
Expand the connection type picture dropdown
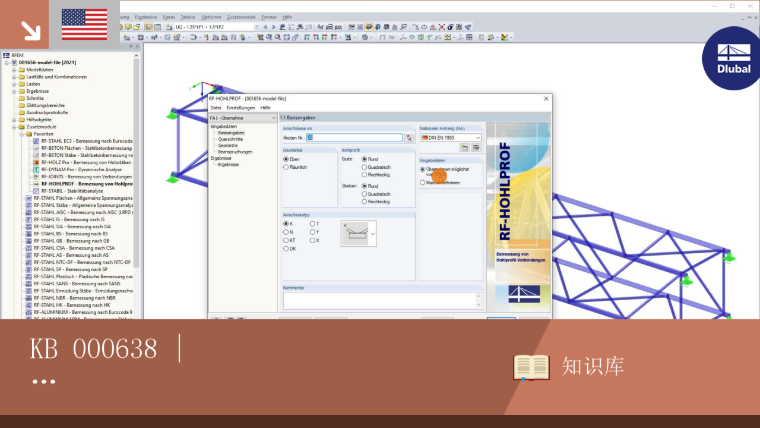click(373, 234)
